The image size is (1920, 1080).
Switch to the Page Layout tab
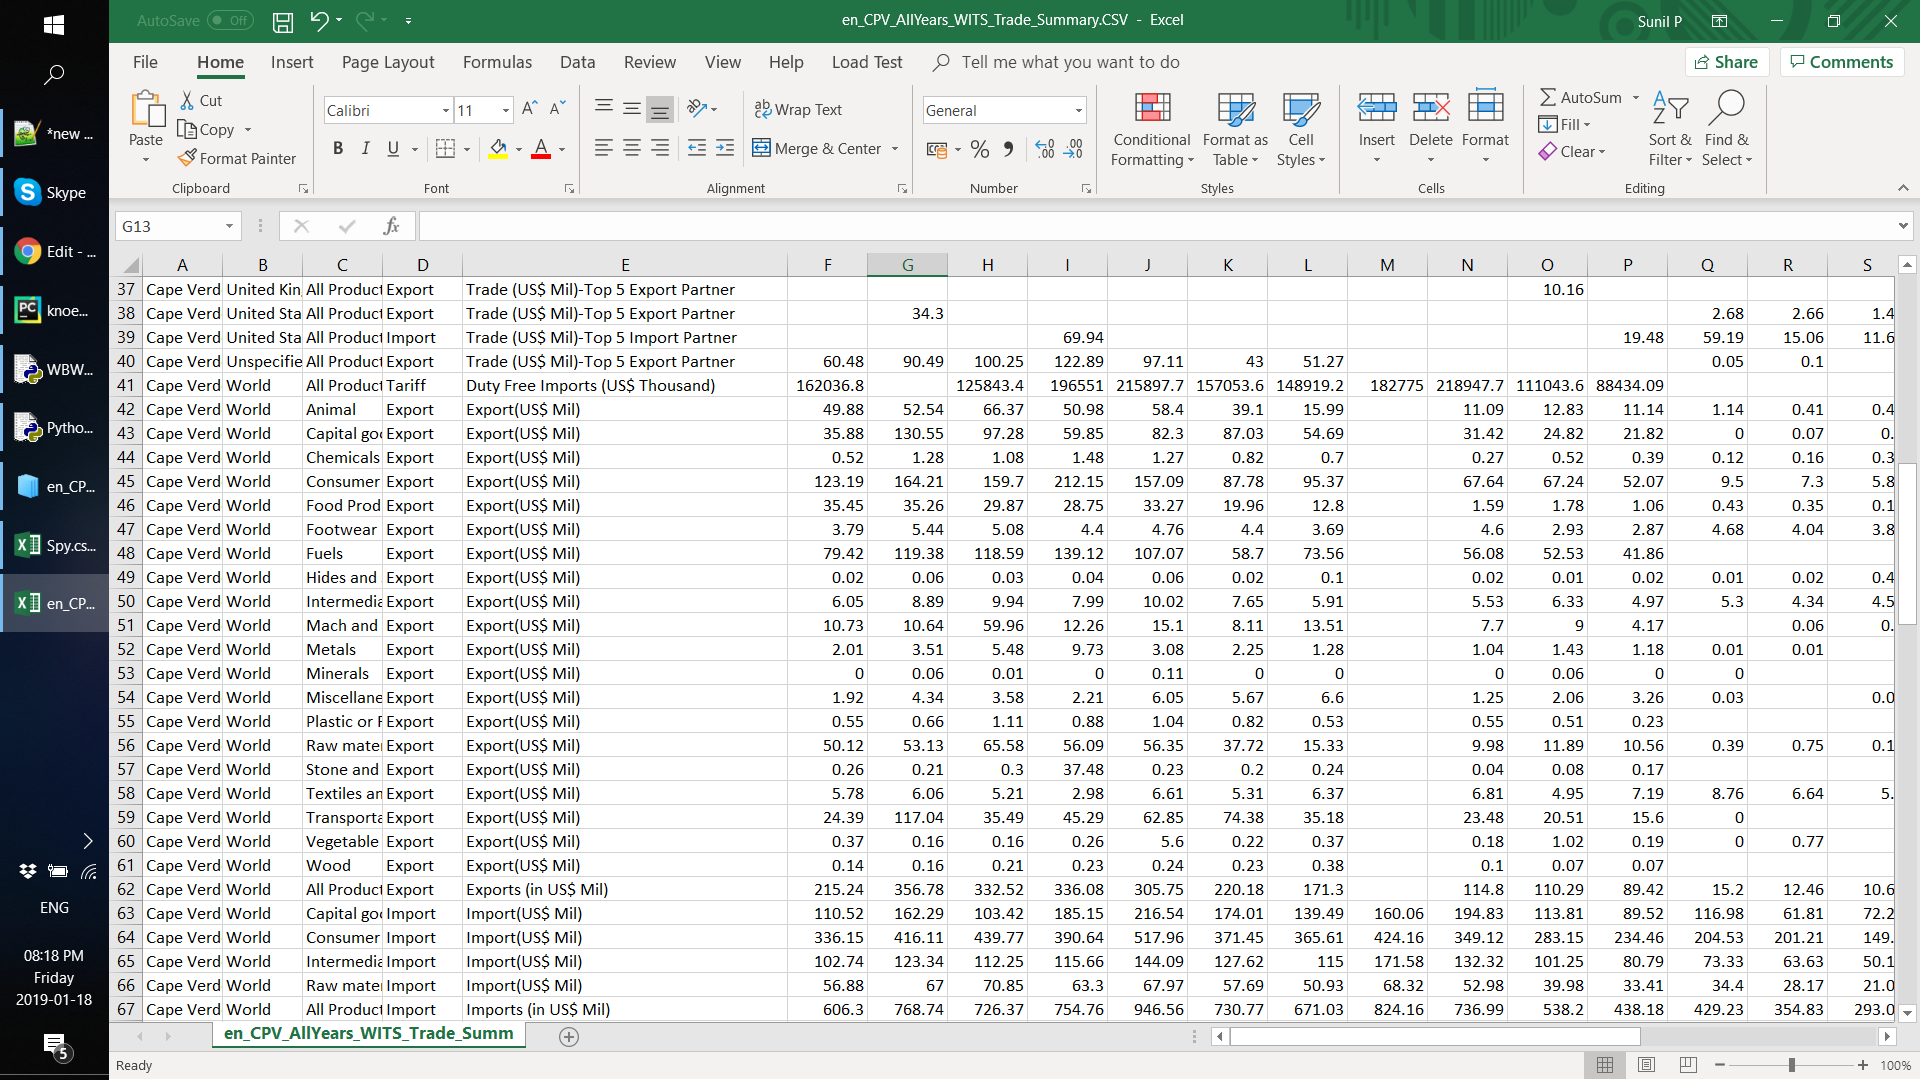click(x=388, y=62)
